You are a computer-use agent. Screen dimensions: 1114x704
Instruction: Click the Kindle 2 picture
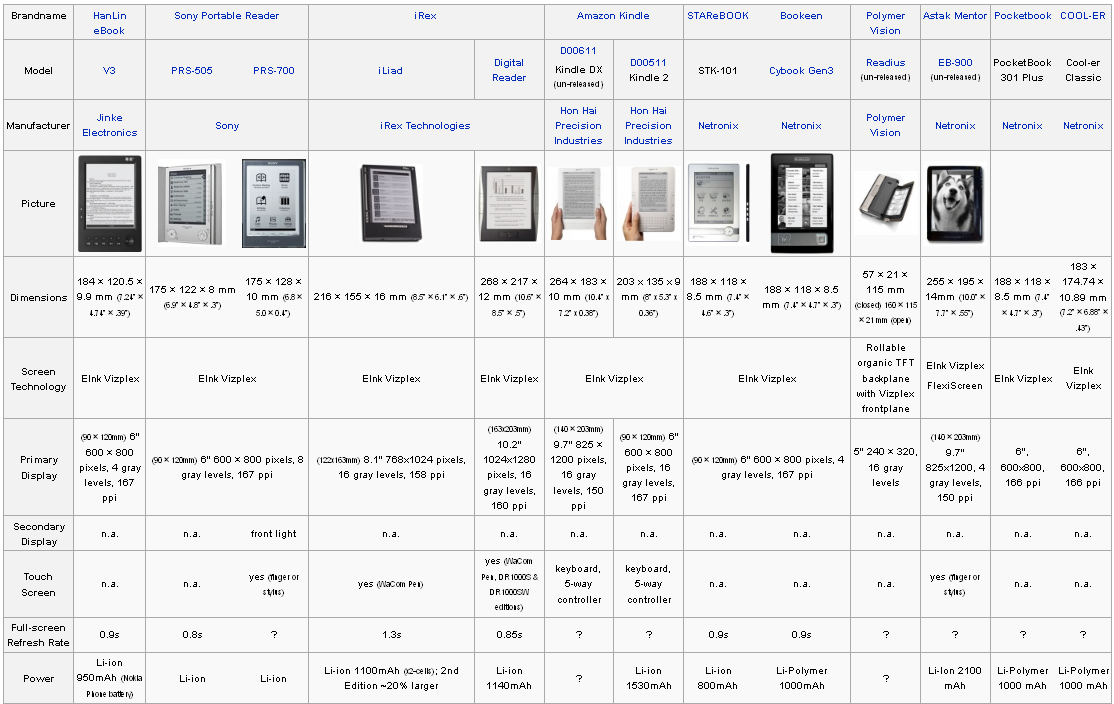648,204
